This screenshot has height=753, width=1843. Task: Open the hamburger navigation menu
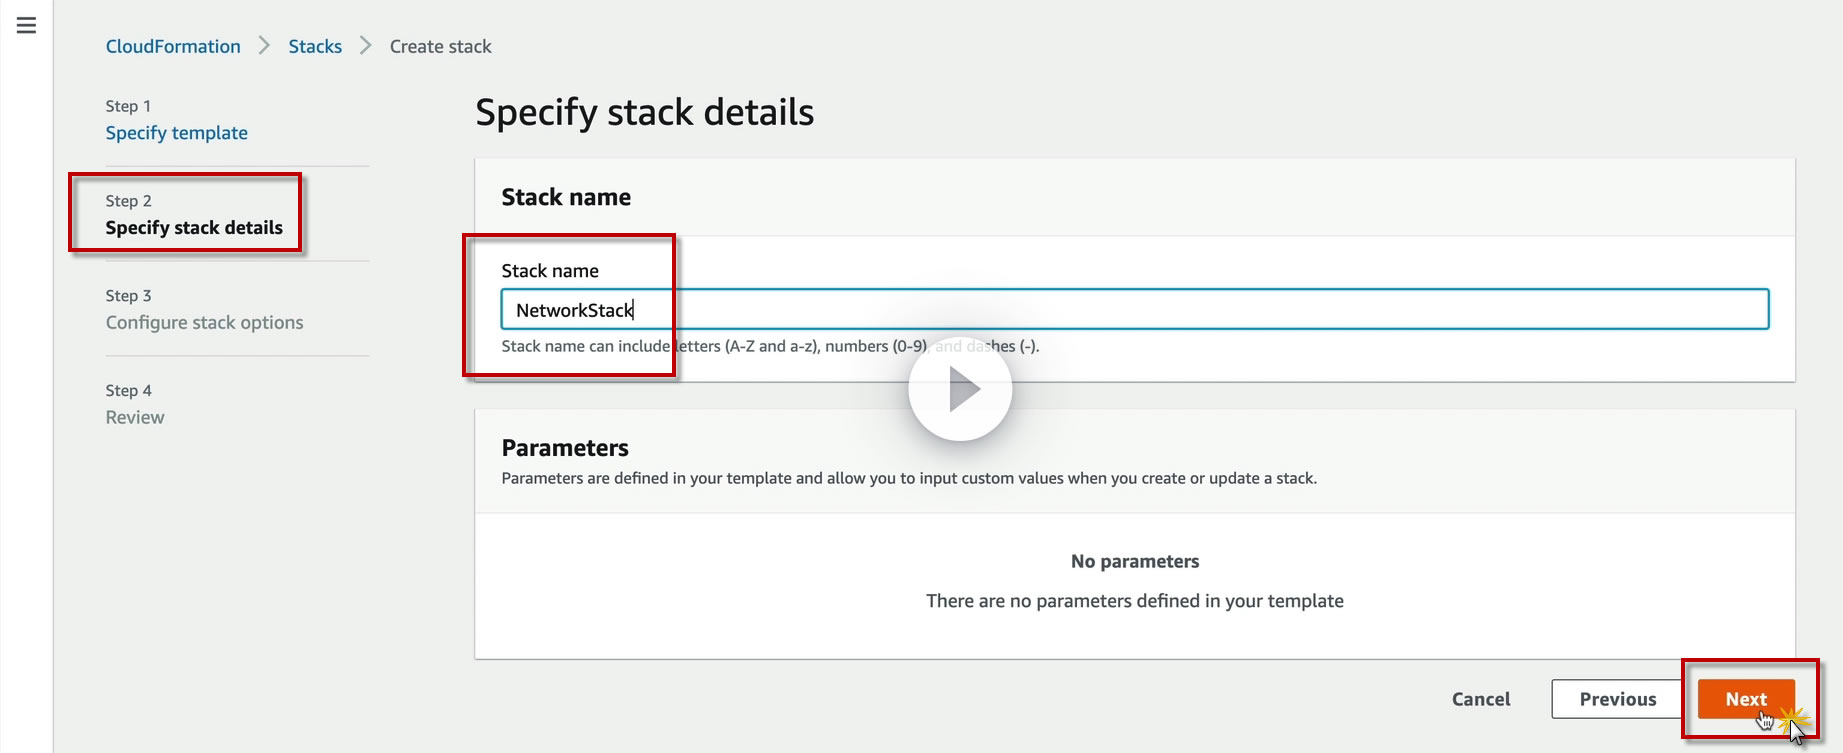coord(27,26)
